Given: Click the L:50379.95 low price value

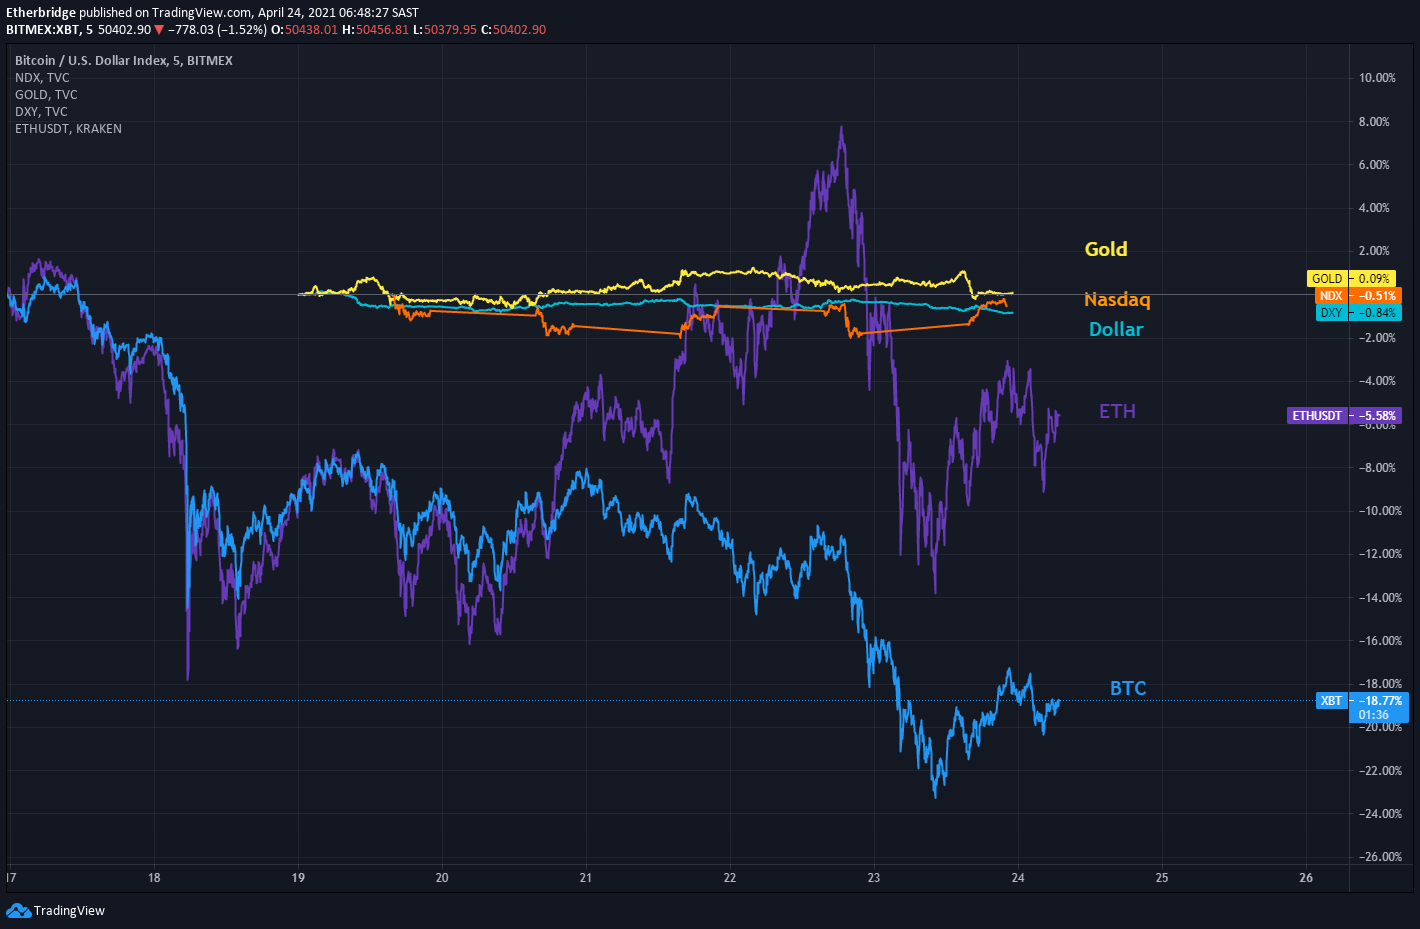Looking at the screenshot, I should point(445,30).
